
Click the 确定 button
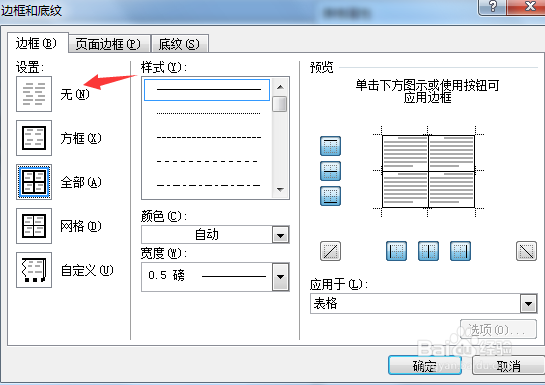(425, 366)
